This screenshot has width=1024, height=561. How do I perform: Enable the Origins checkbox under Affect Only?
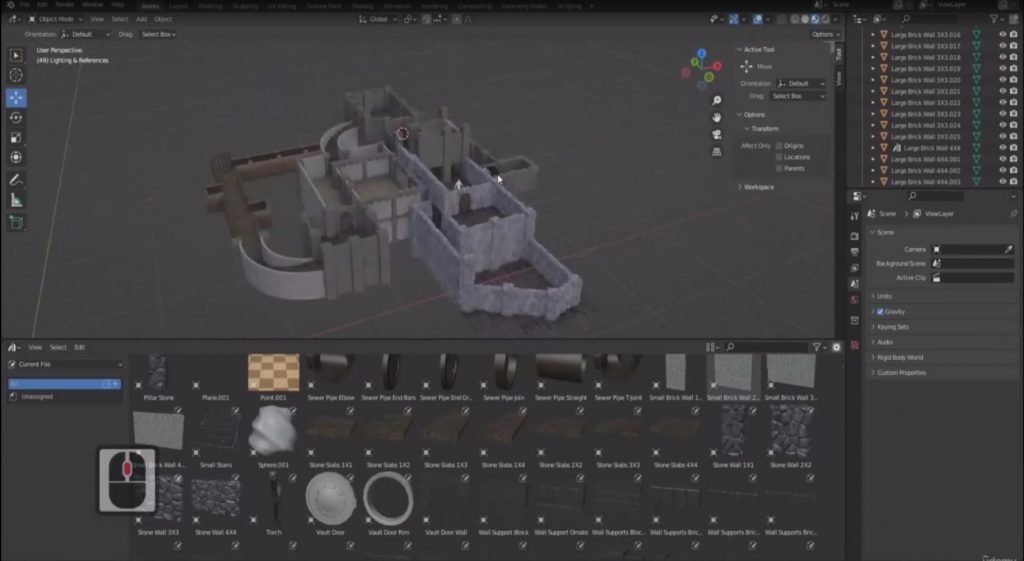(778, 146)
